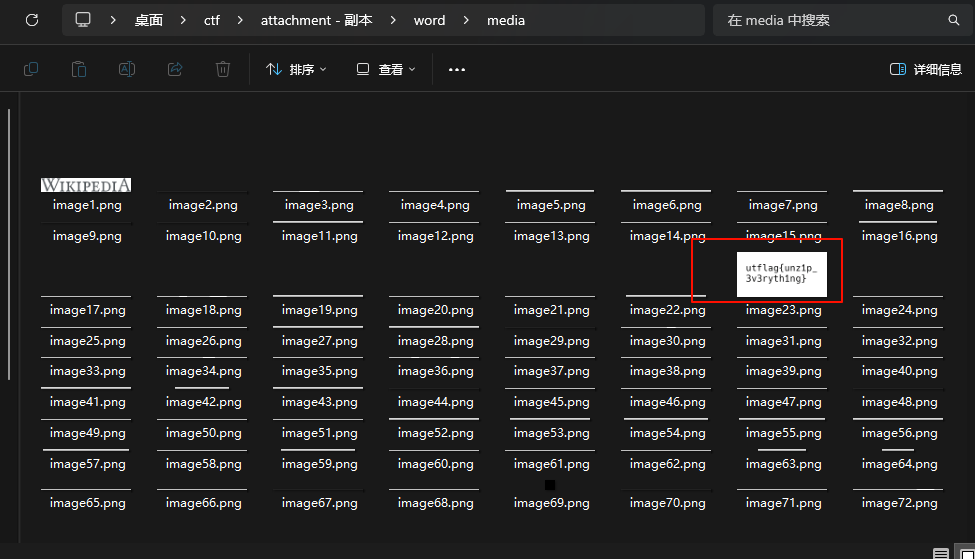
Task: Select file image38.png
Action: (x=667, y=371)
